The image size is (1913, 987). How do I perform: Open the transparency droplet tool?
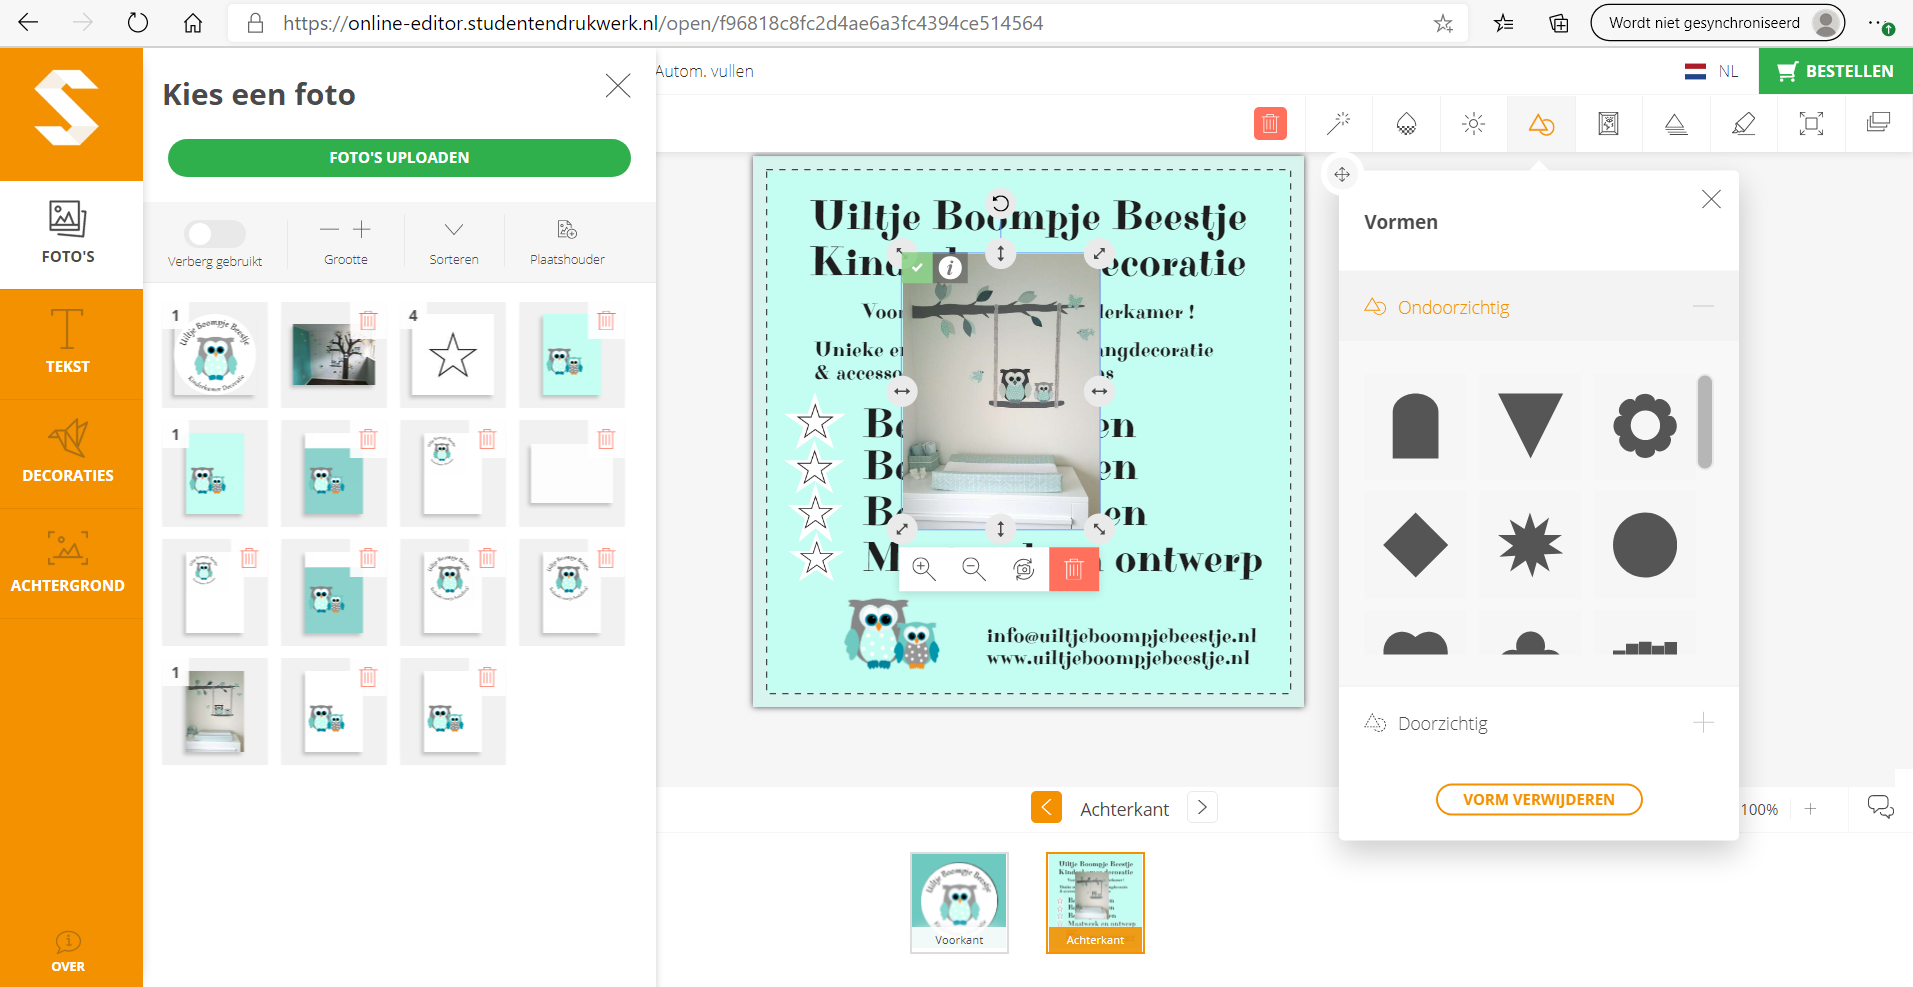(x=1406, y=123)
